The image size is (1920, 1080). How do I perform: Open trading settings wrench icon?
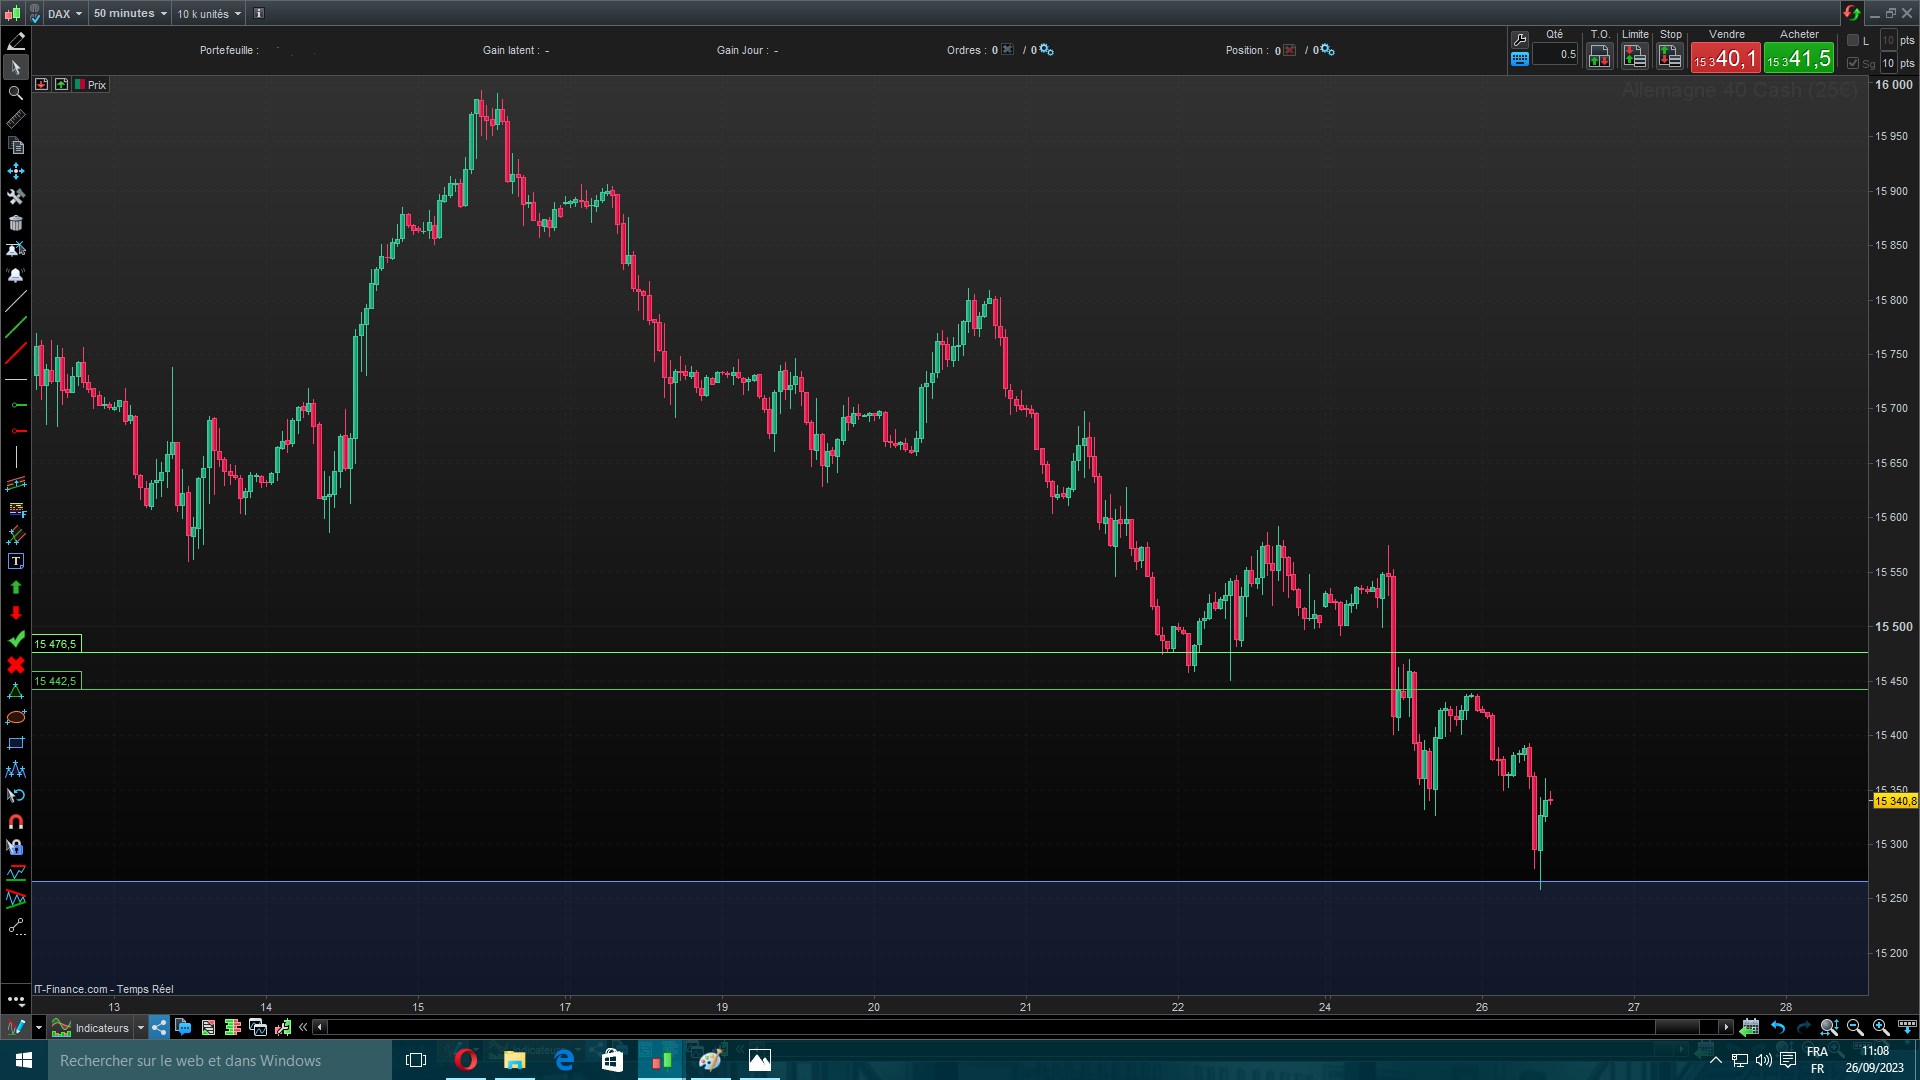pos(1520,40)
